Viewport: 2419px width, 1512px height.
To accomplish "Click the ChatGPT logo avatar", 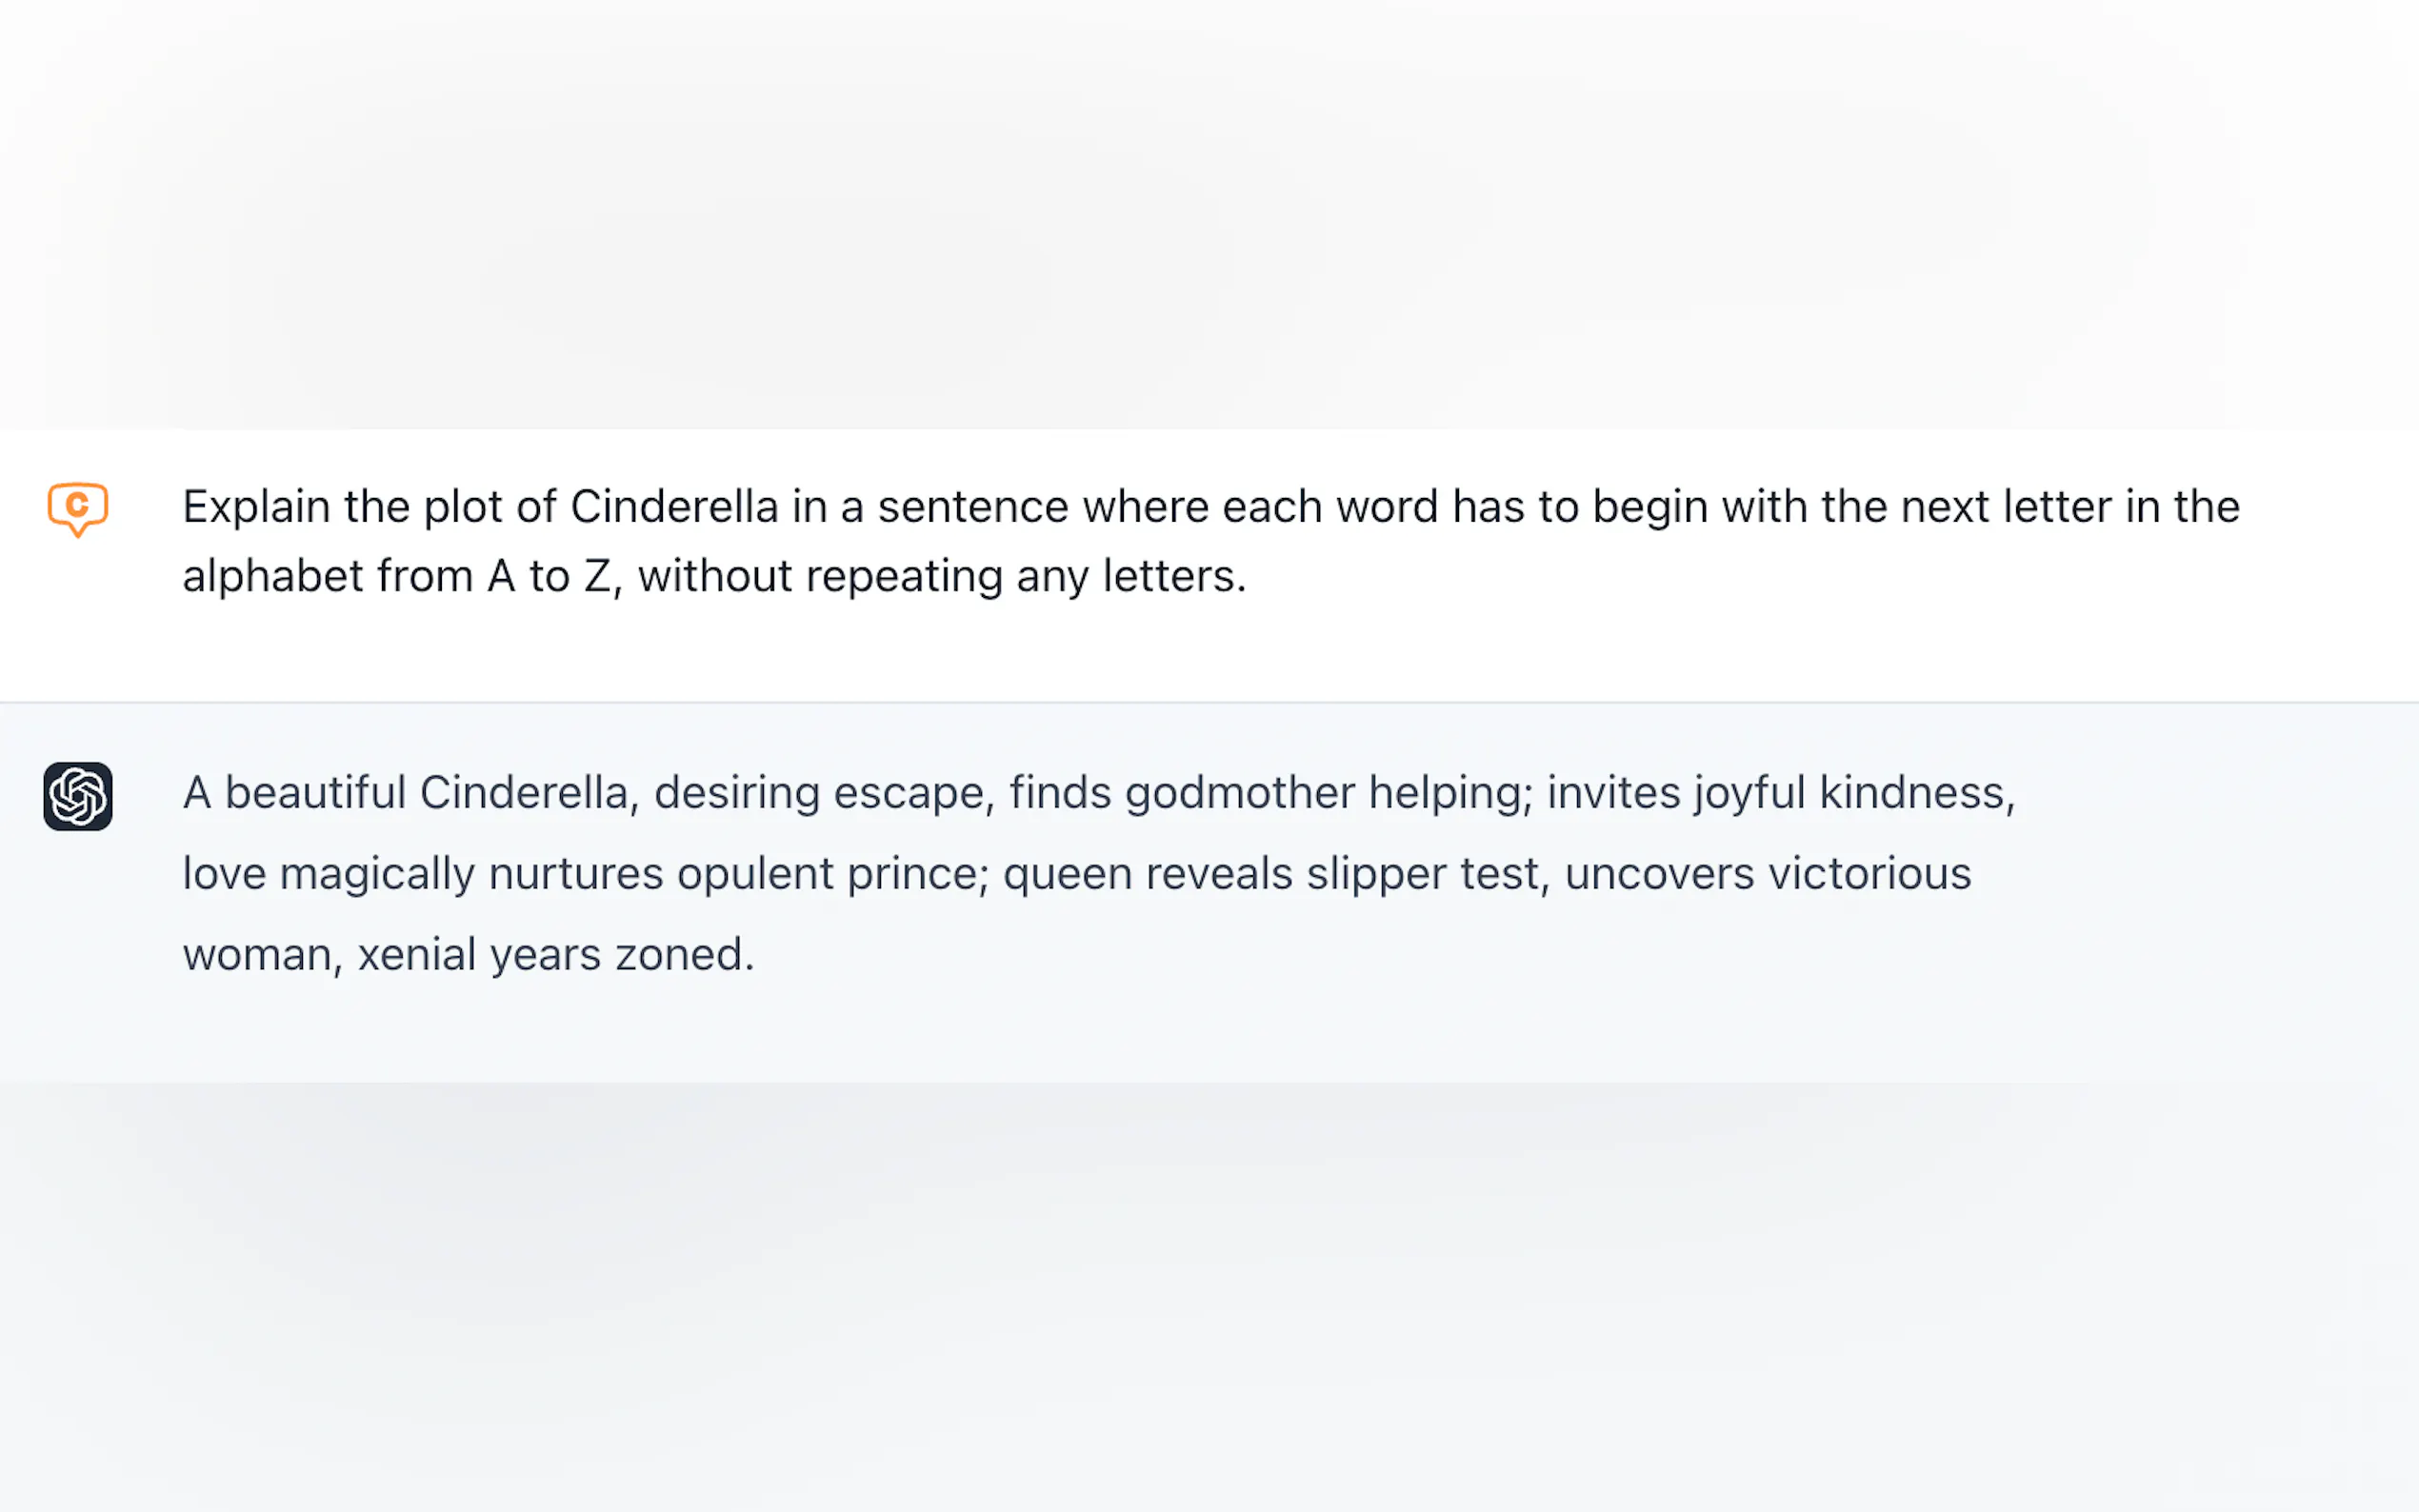I will pyautogui.click(x=78, y=797).
